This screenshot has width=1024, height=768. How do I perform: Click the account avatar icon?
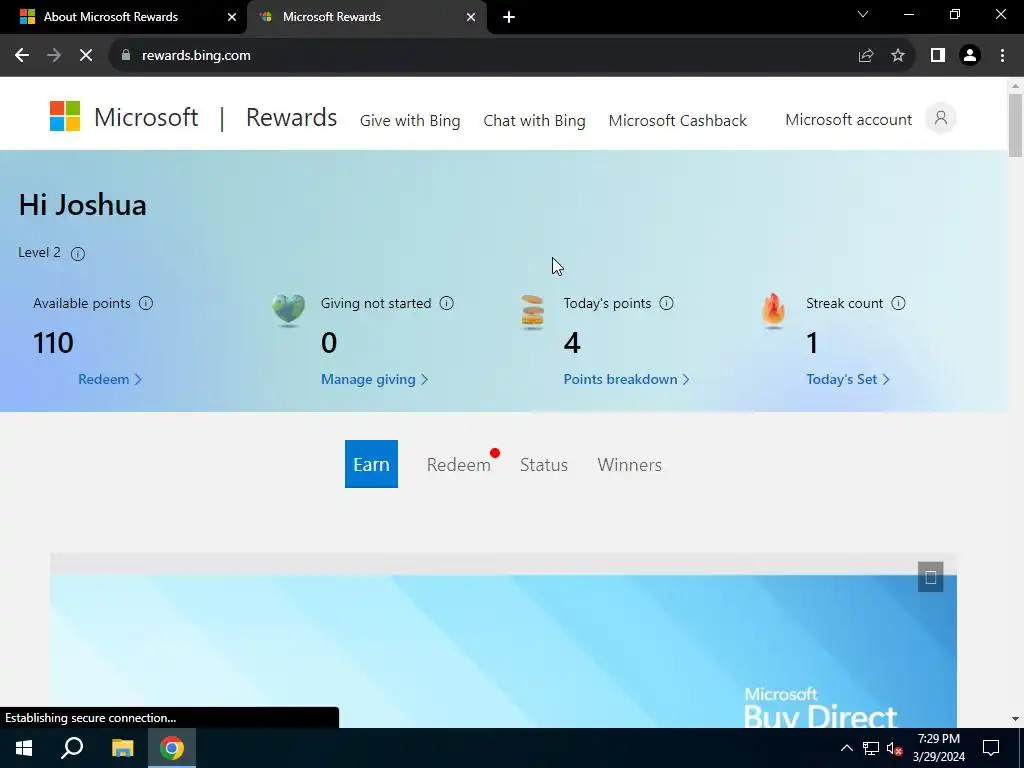[941, 118]
